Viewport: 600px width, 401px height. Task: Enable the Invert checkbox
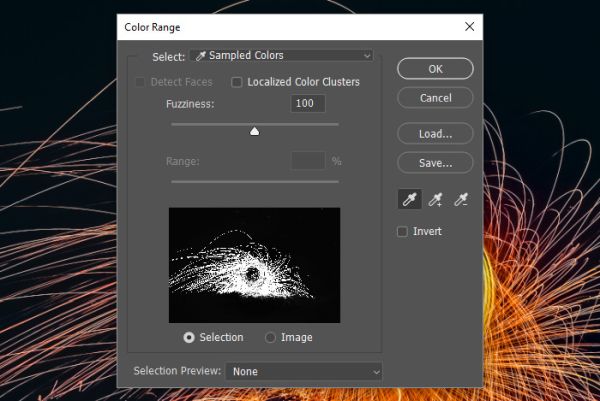(x=402, y=231)
